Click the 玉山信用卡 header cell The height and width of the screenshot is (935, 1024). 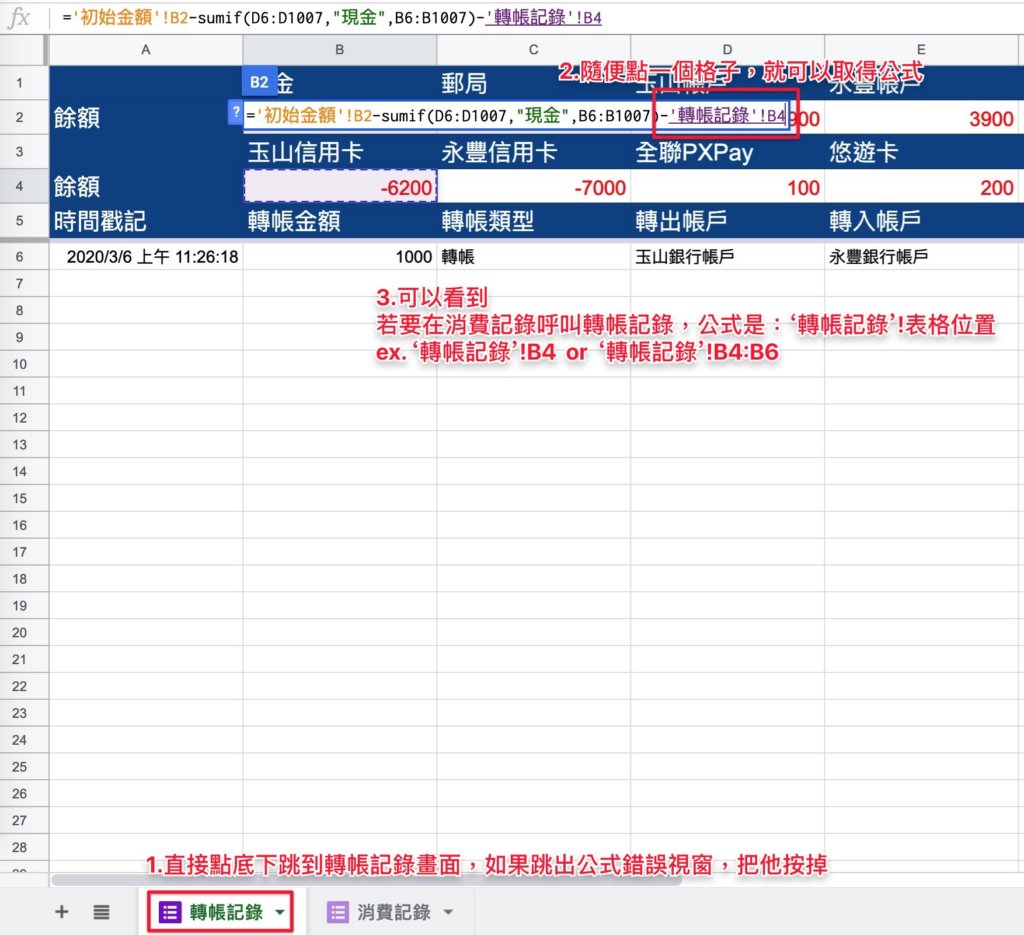(340, 152)
